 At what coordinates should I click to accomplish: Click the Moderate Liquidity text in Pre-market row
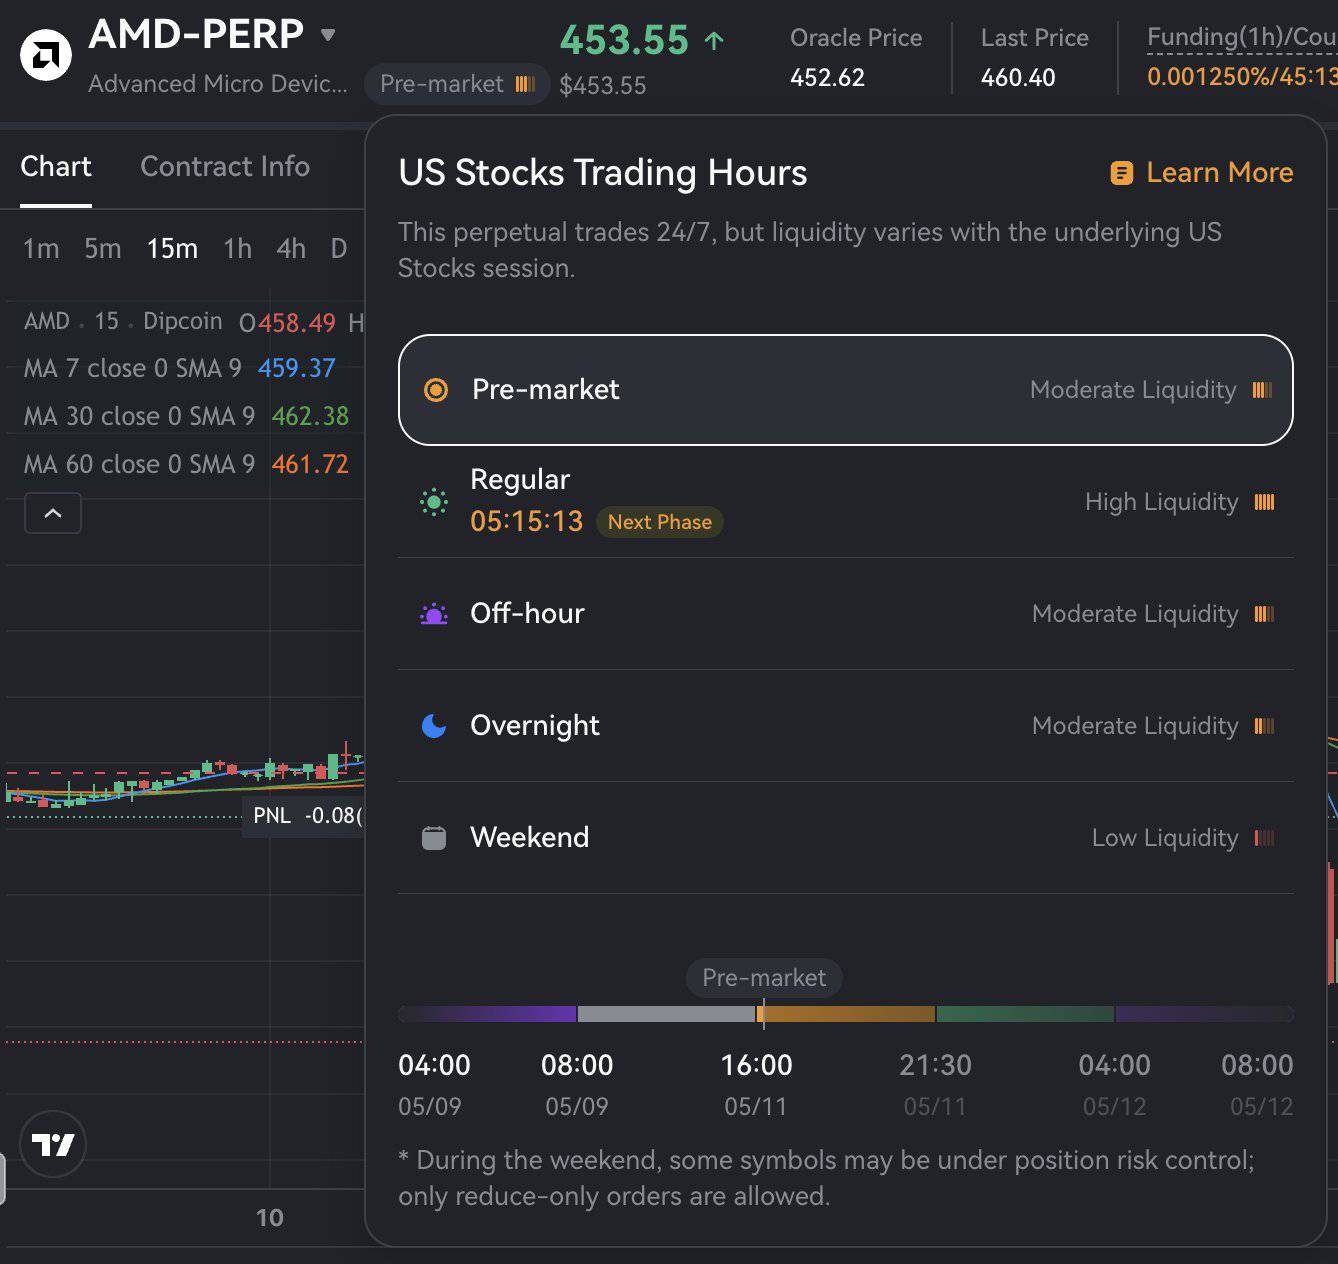tap(1133, 390)
